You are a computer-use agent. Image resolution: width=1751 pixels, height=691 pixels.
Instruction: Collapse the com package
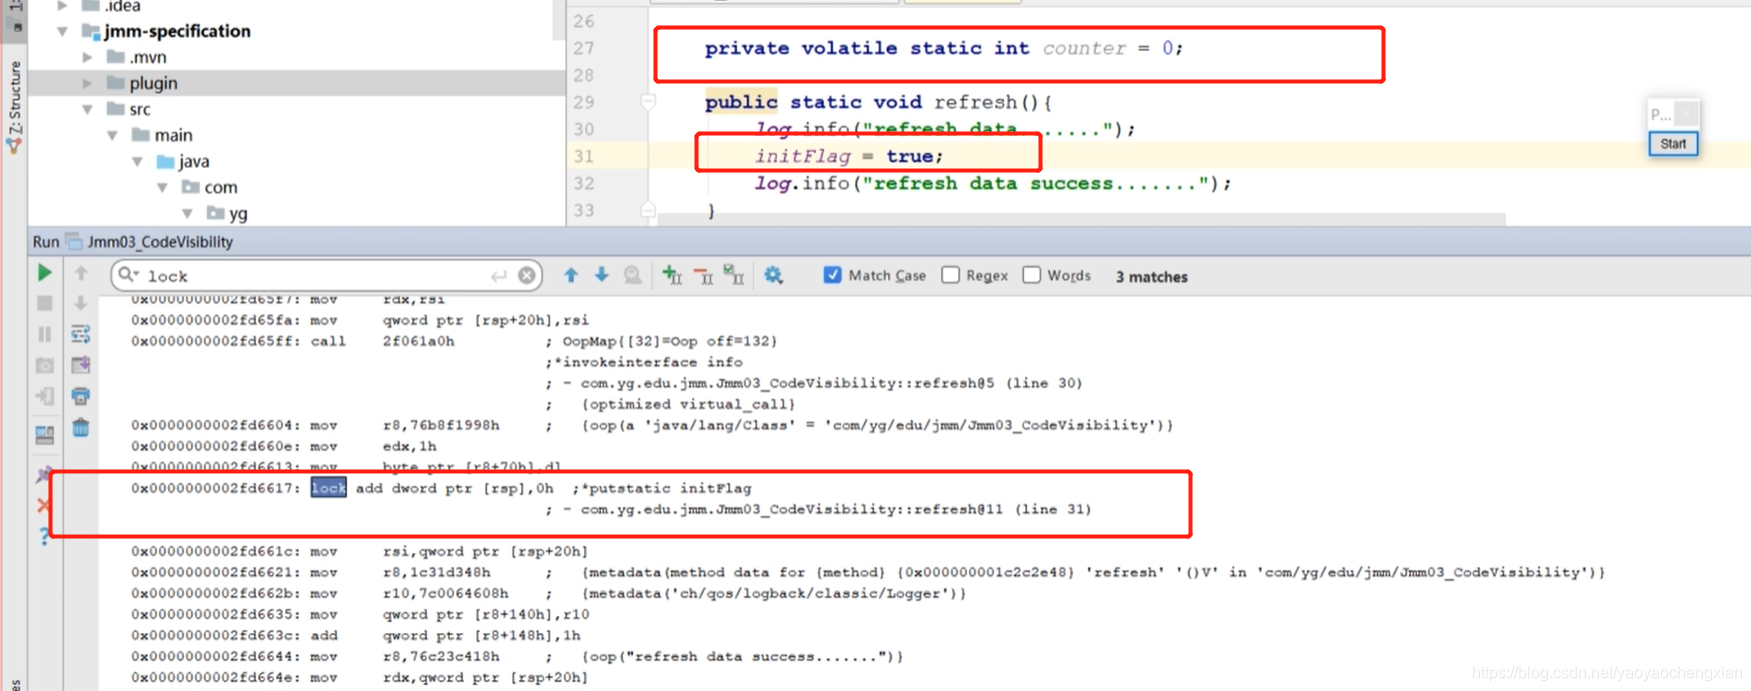tap(163, 187)
